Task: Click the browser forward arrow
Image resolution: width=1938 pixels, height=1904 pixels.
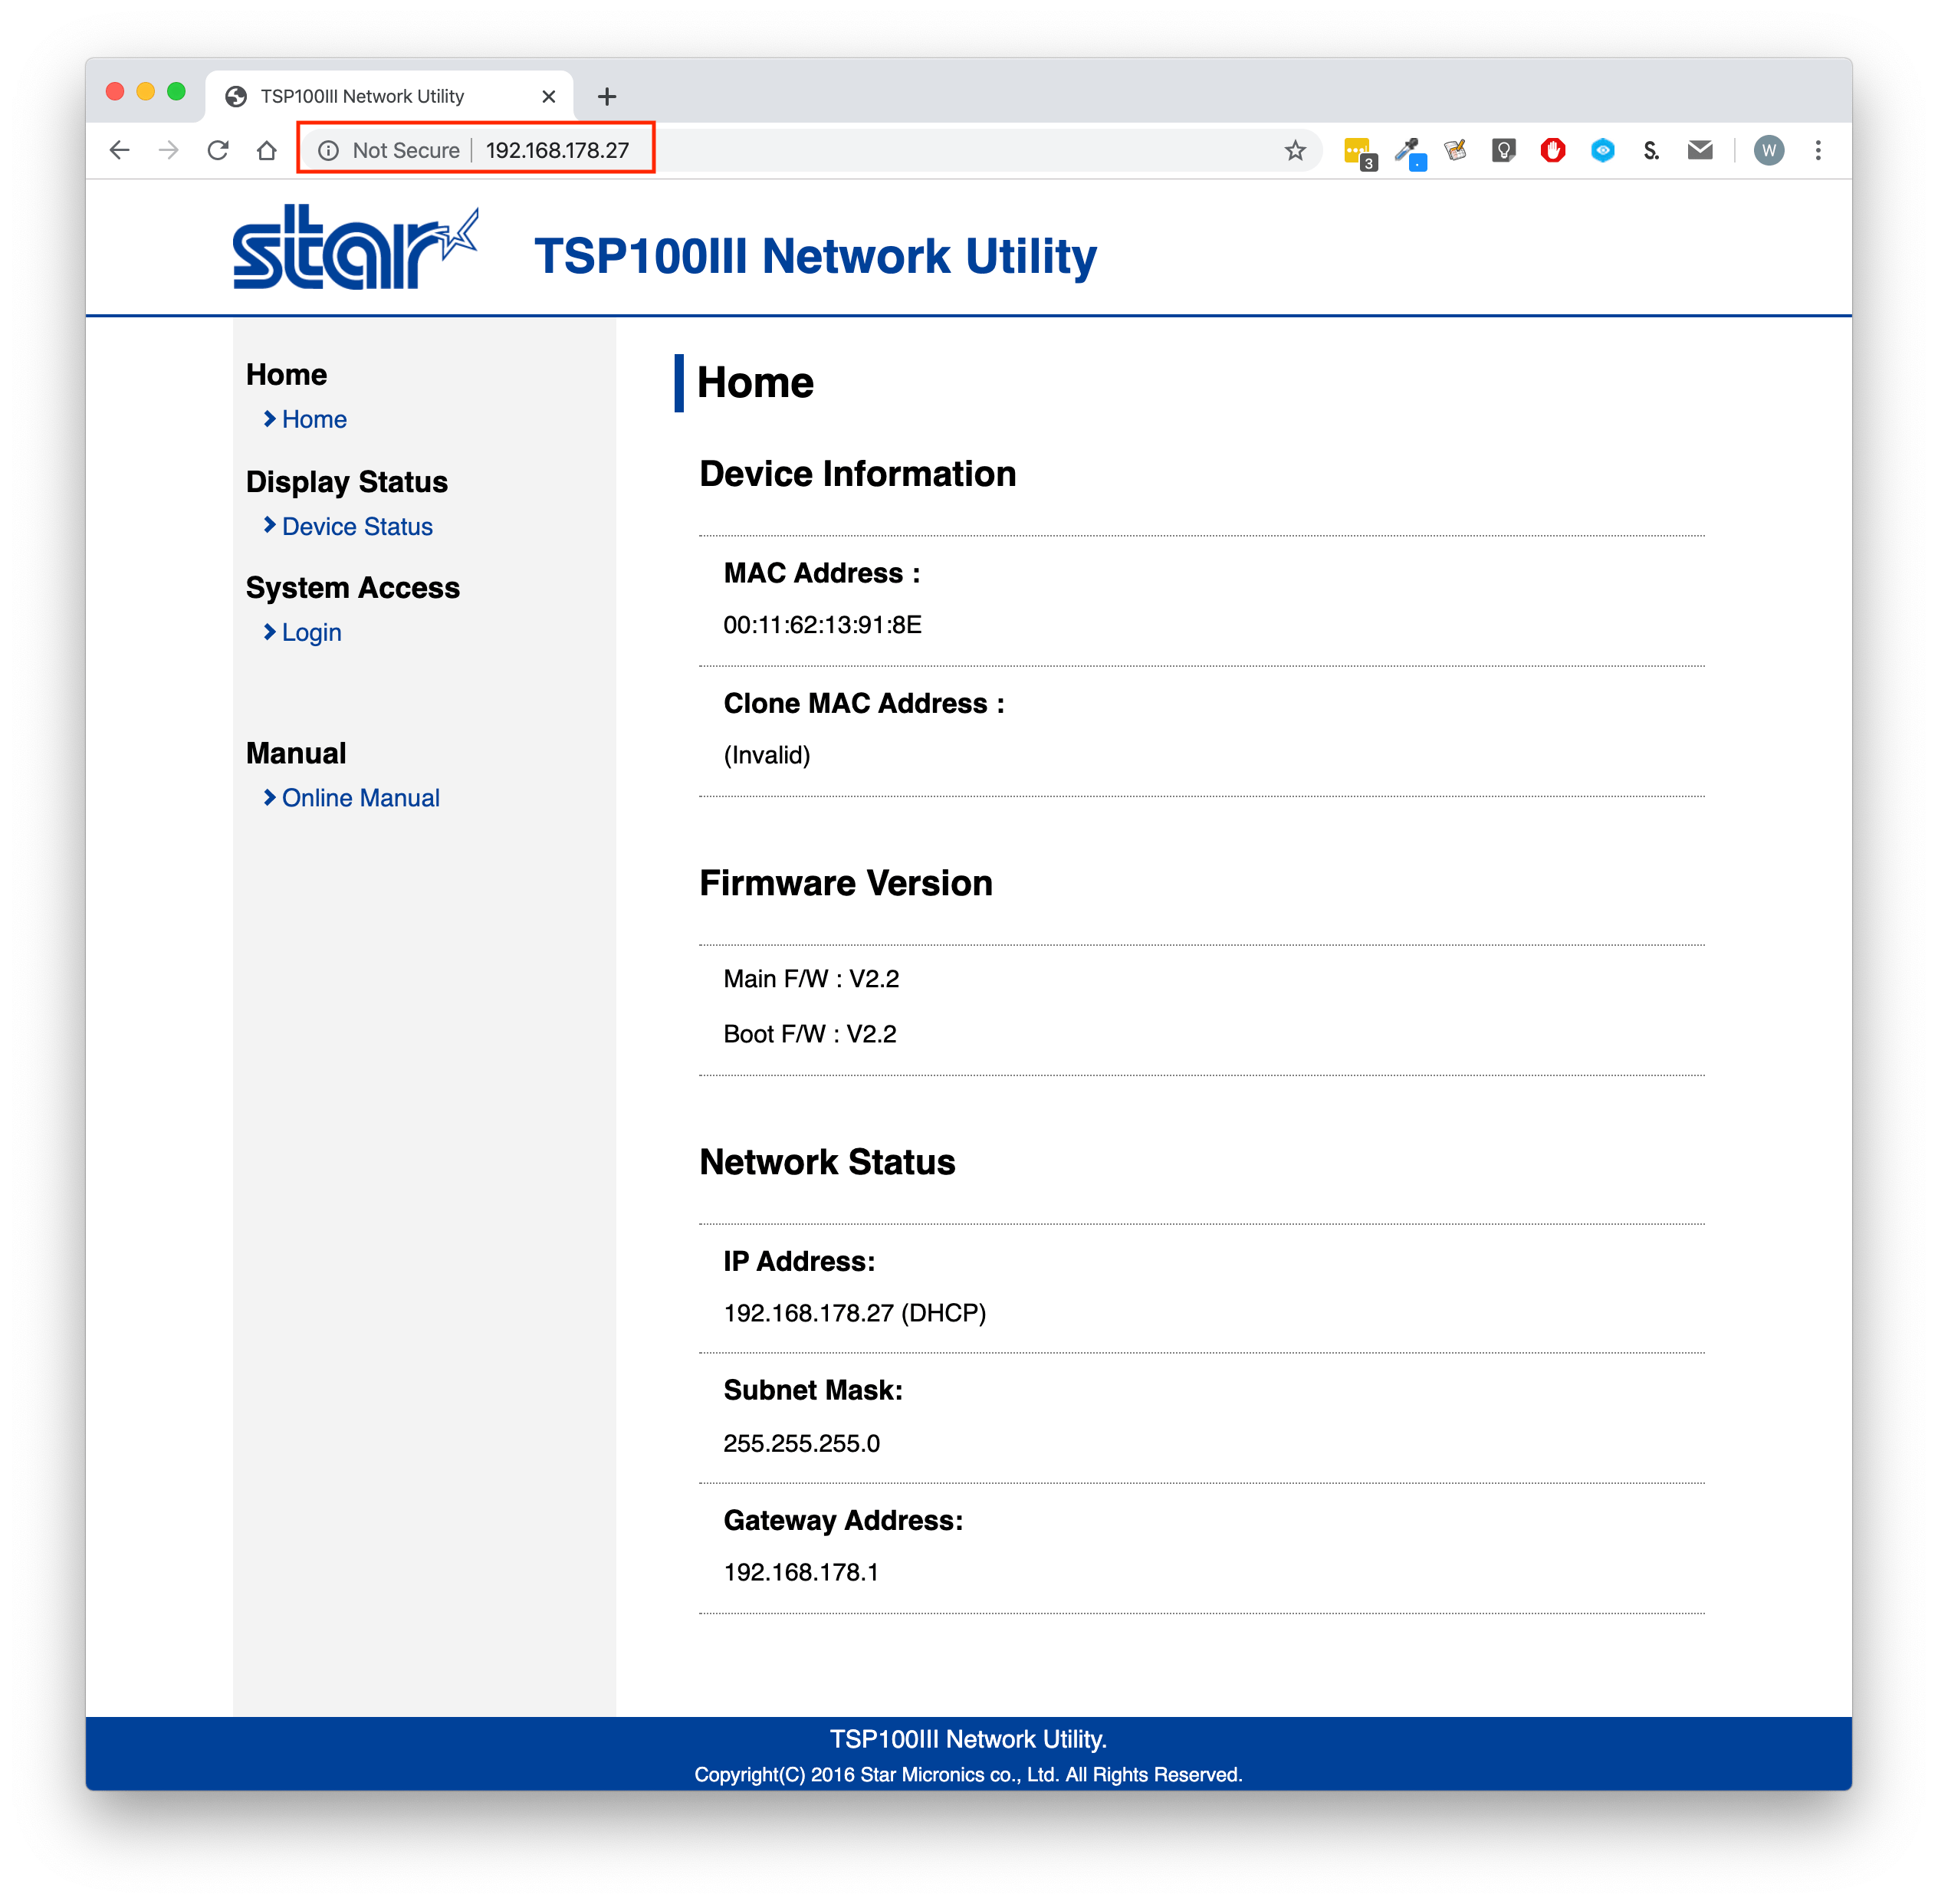Action: point(168,150)
